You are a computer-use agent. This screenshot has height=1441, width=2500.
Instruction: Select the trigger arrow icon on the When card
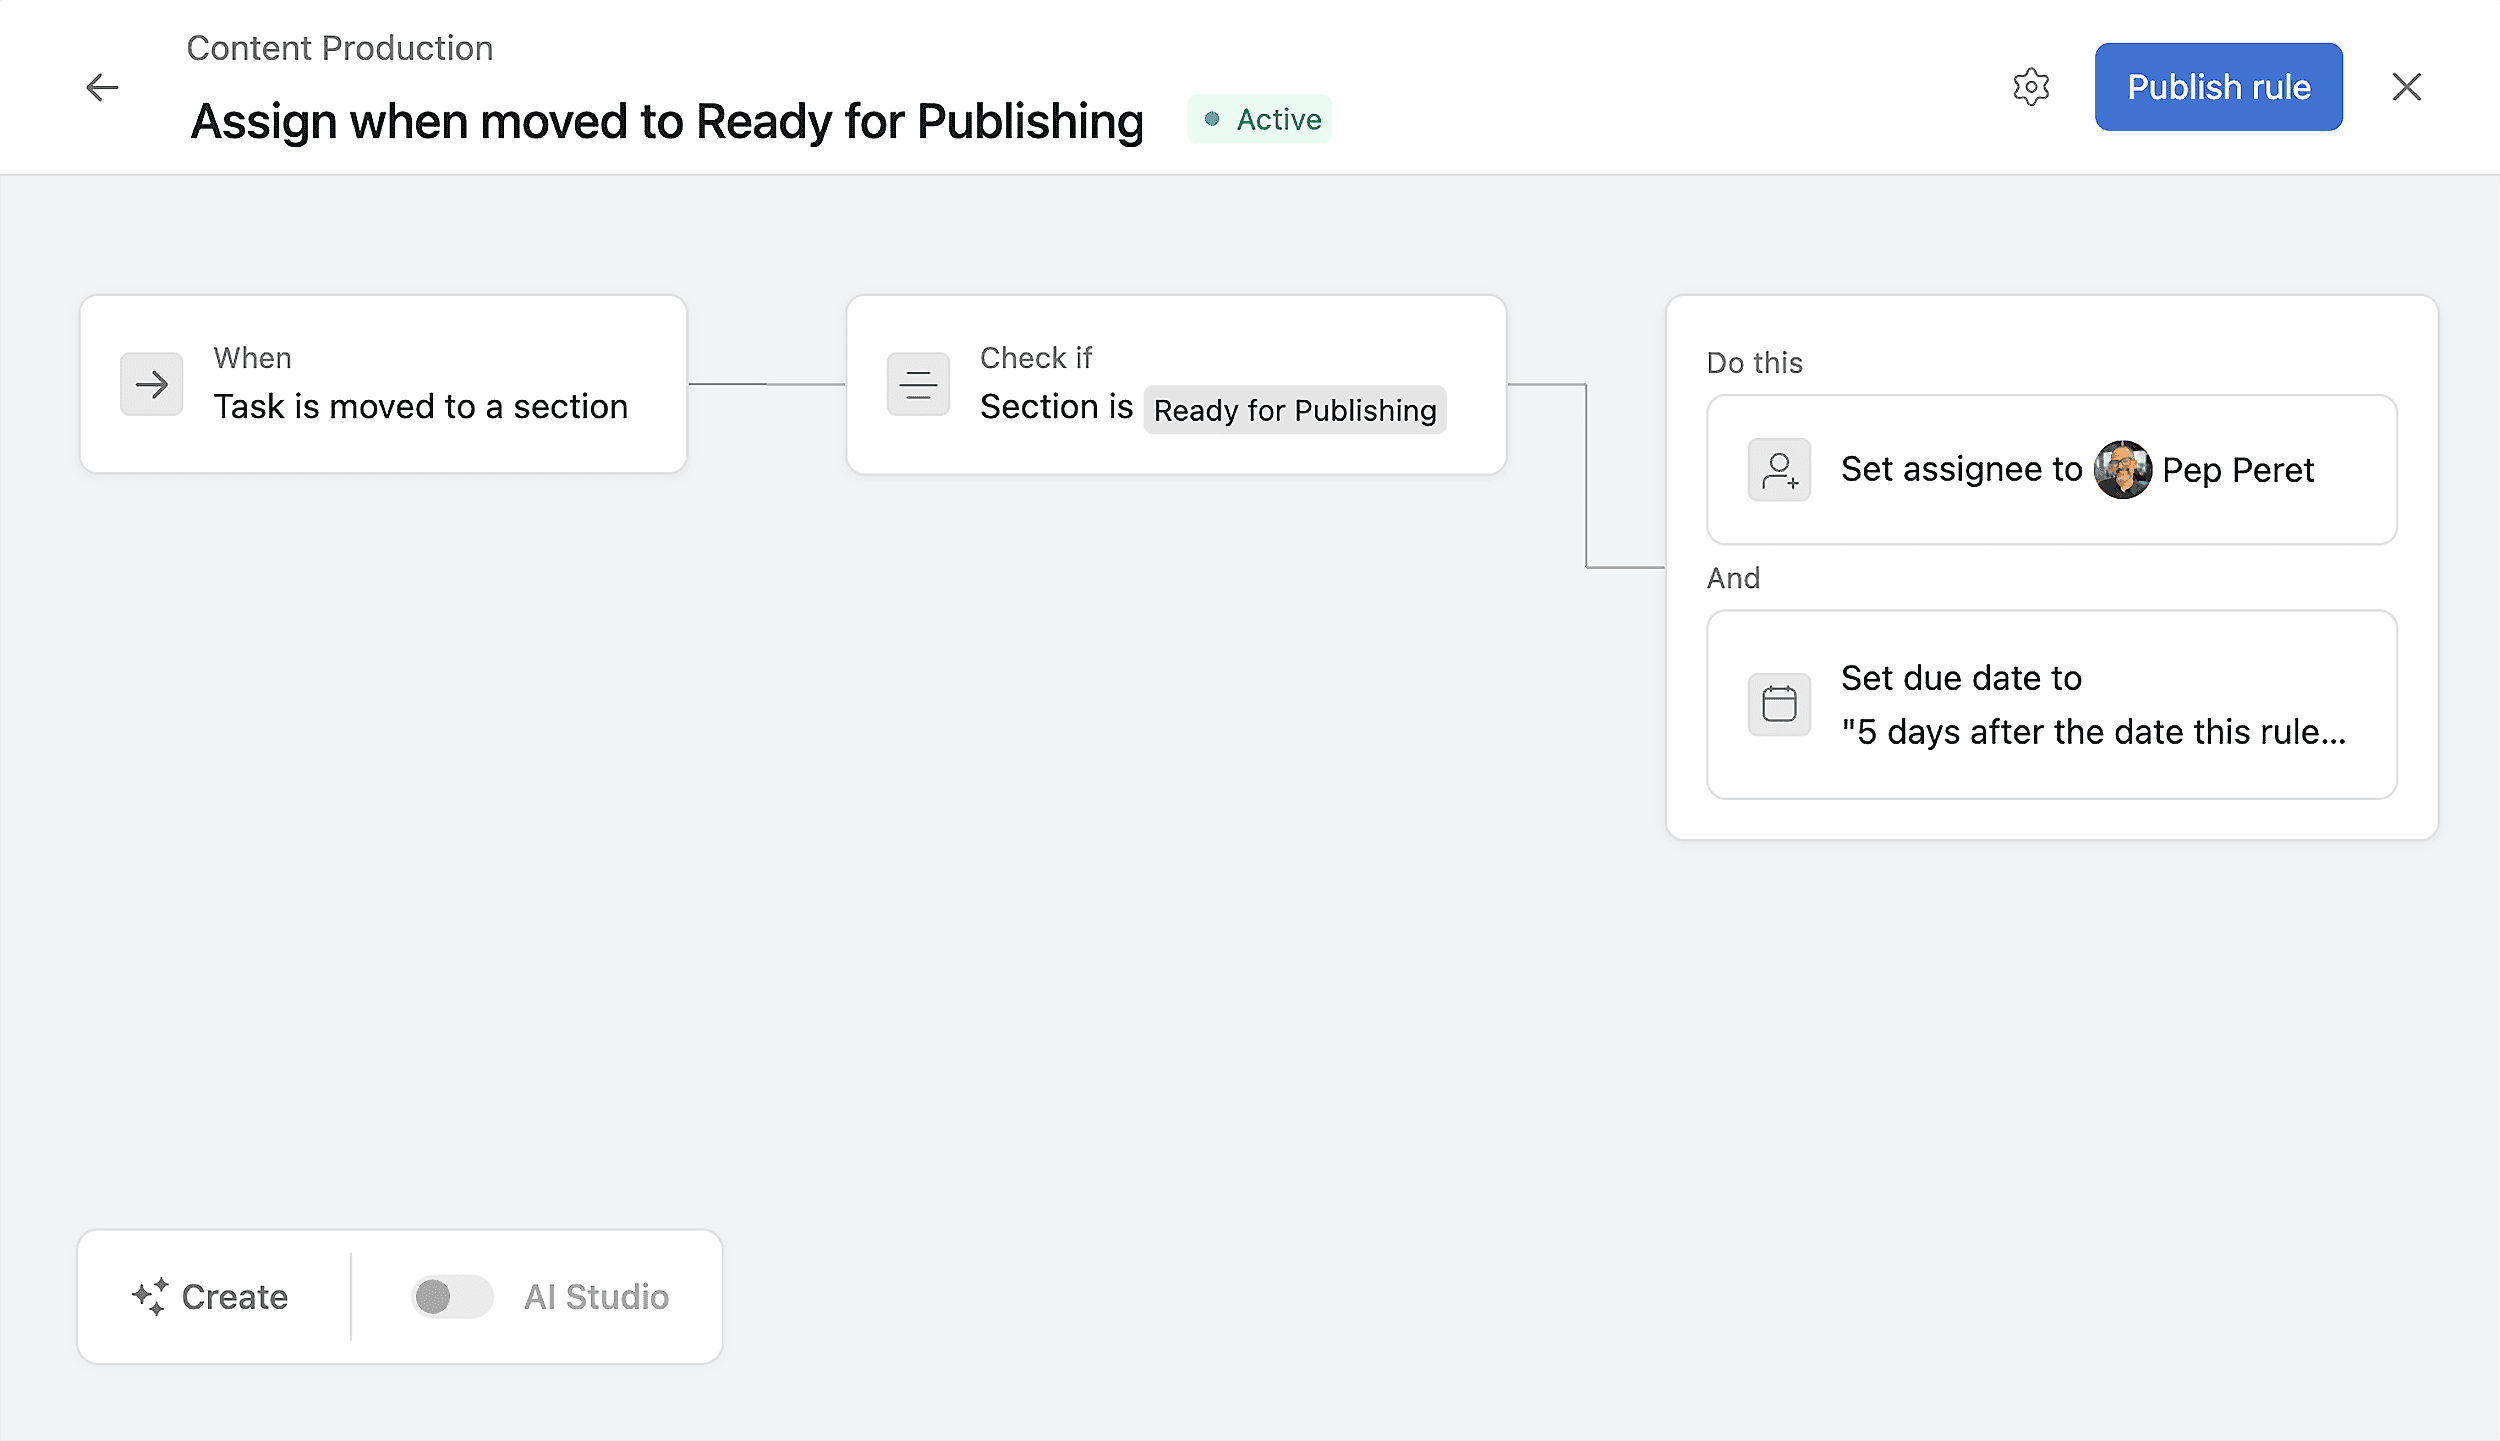(151, 384)
